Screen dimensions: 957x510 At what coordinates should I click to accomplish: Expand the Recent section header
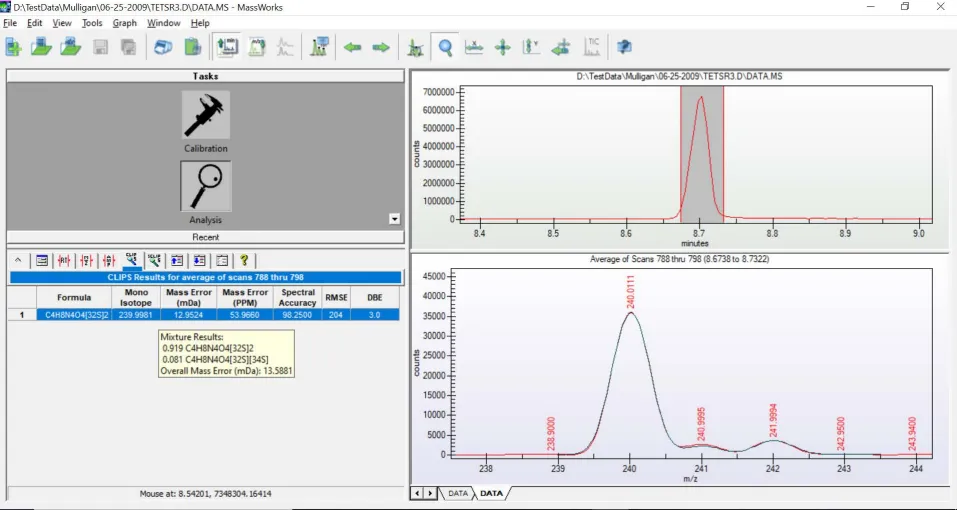tap(205, 237)
